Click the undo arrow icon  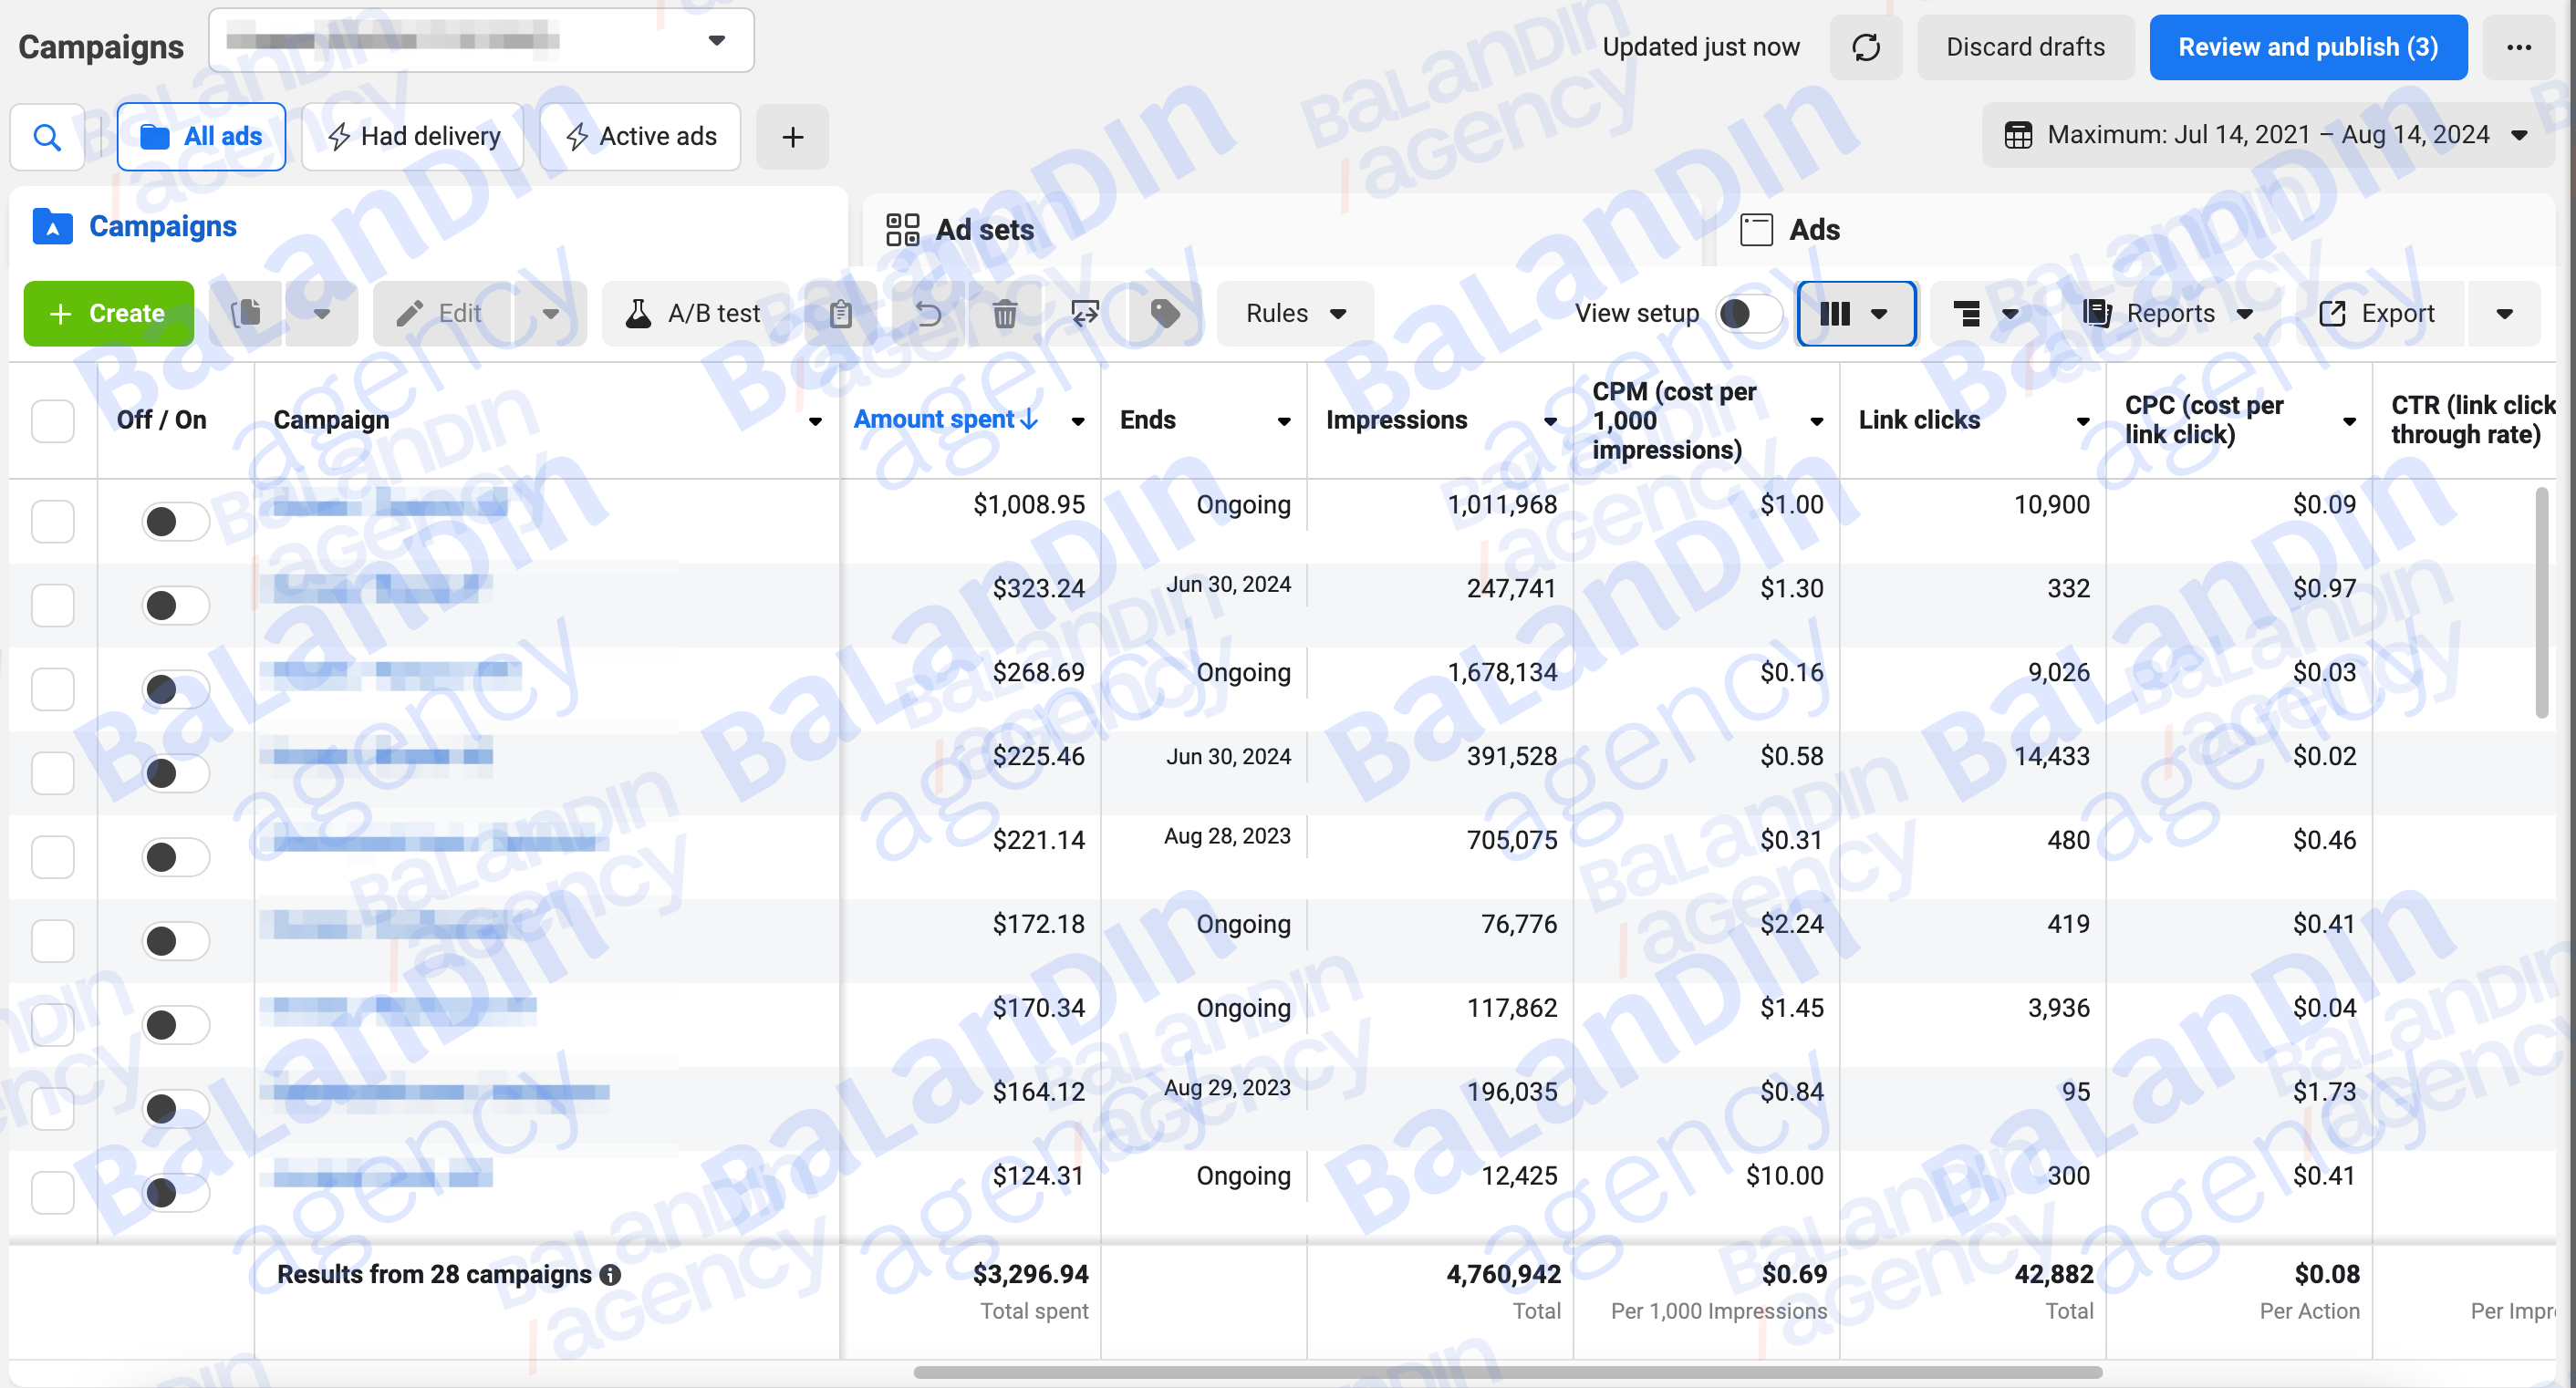pos(928,313)
